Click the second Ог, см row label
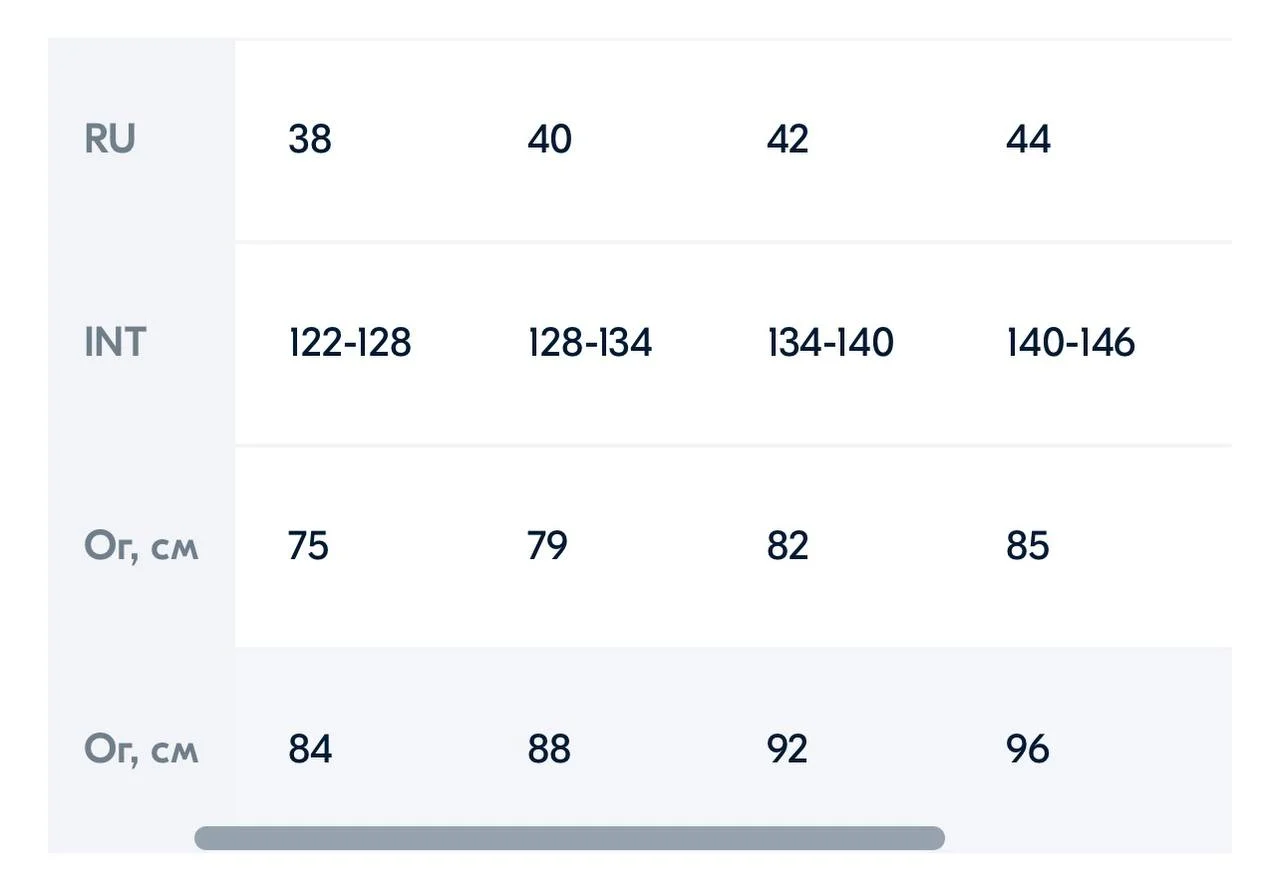The width and height of the screenshot is (1280, 891). click(141, 749)
